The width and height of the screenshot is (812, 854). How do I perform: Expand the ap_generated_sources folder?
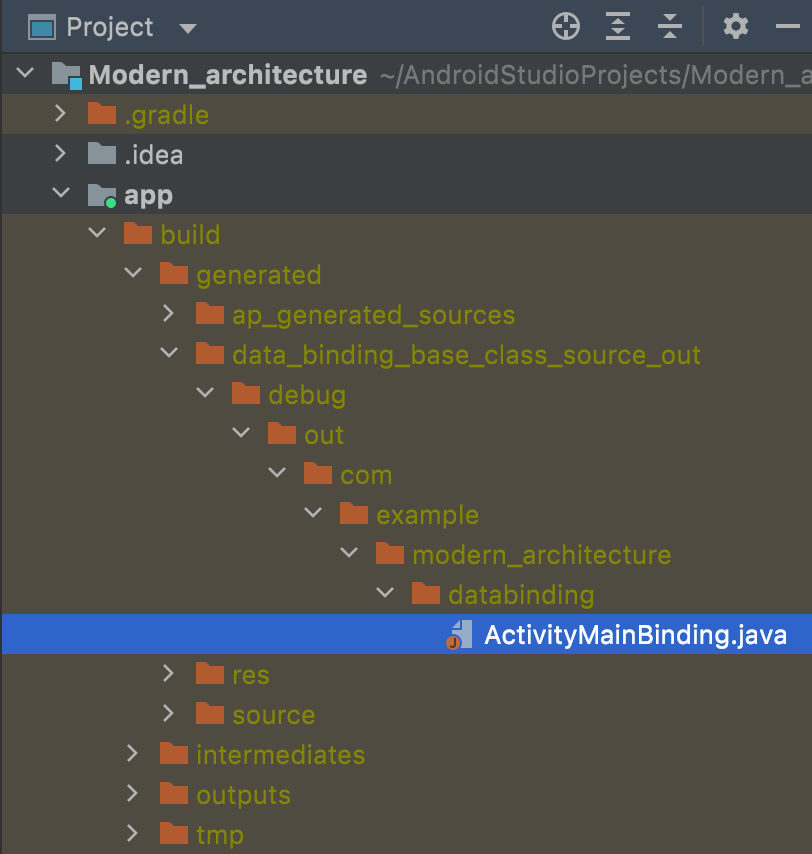click(168, 313)
